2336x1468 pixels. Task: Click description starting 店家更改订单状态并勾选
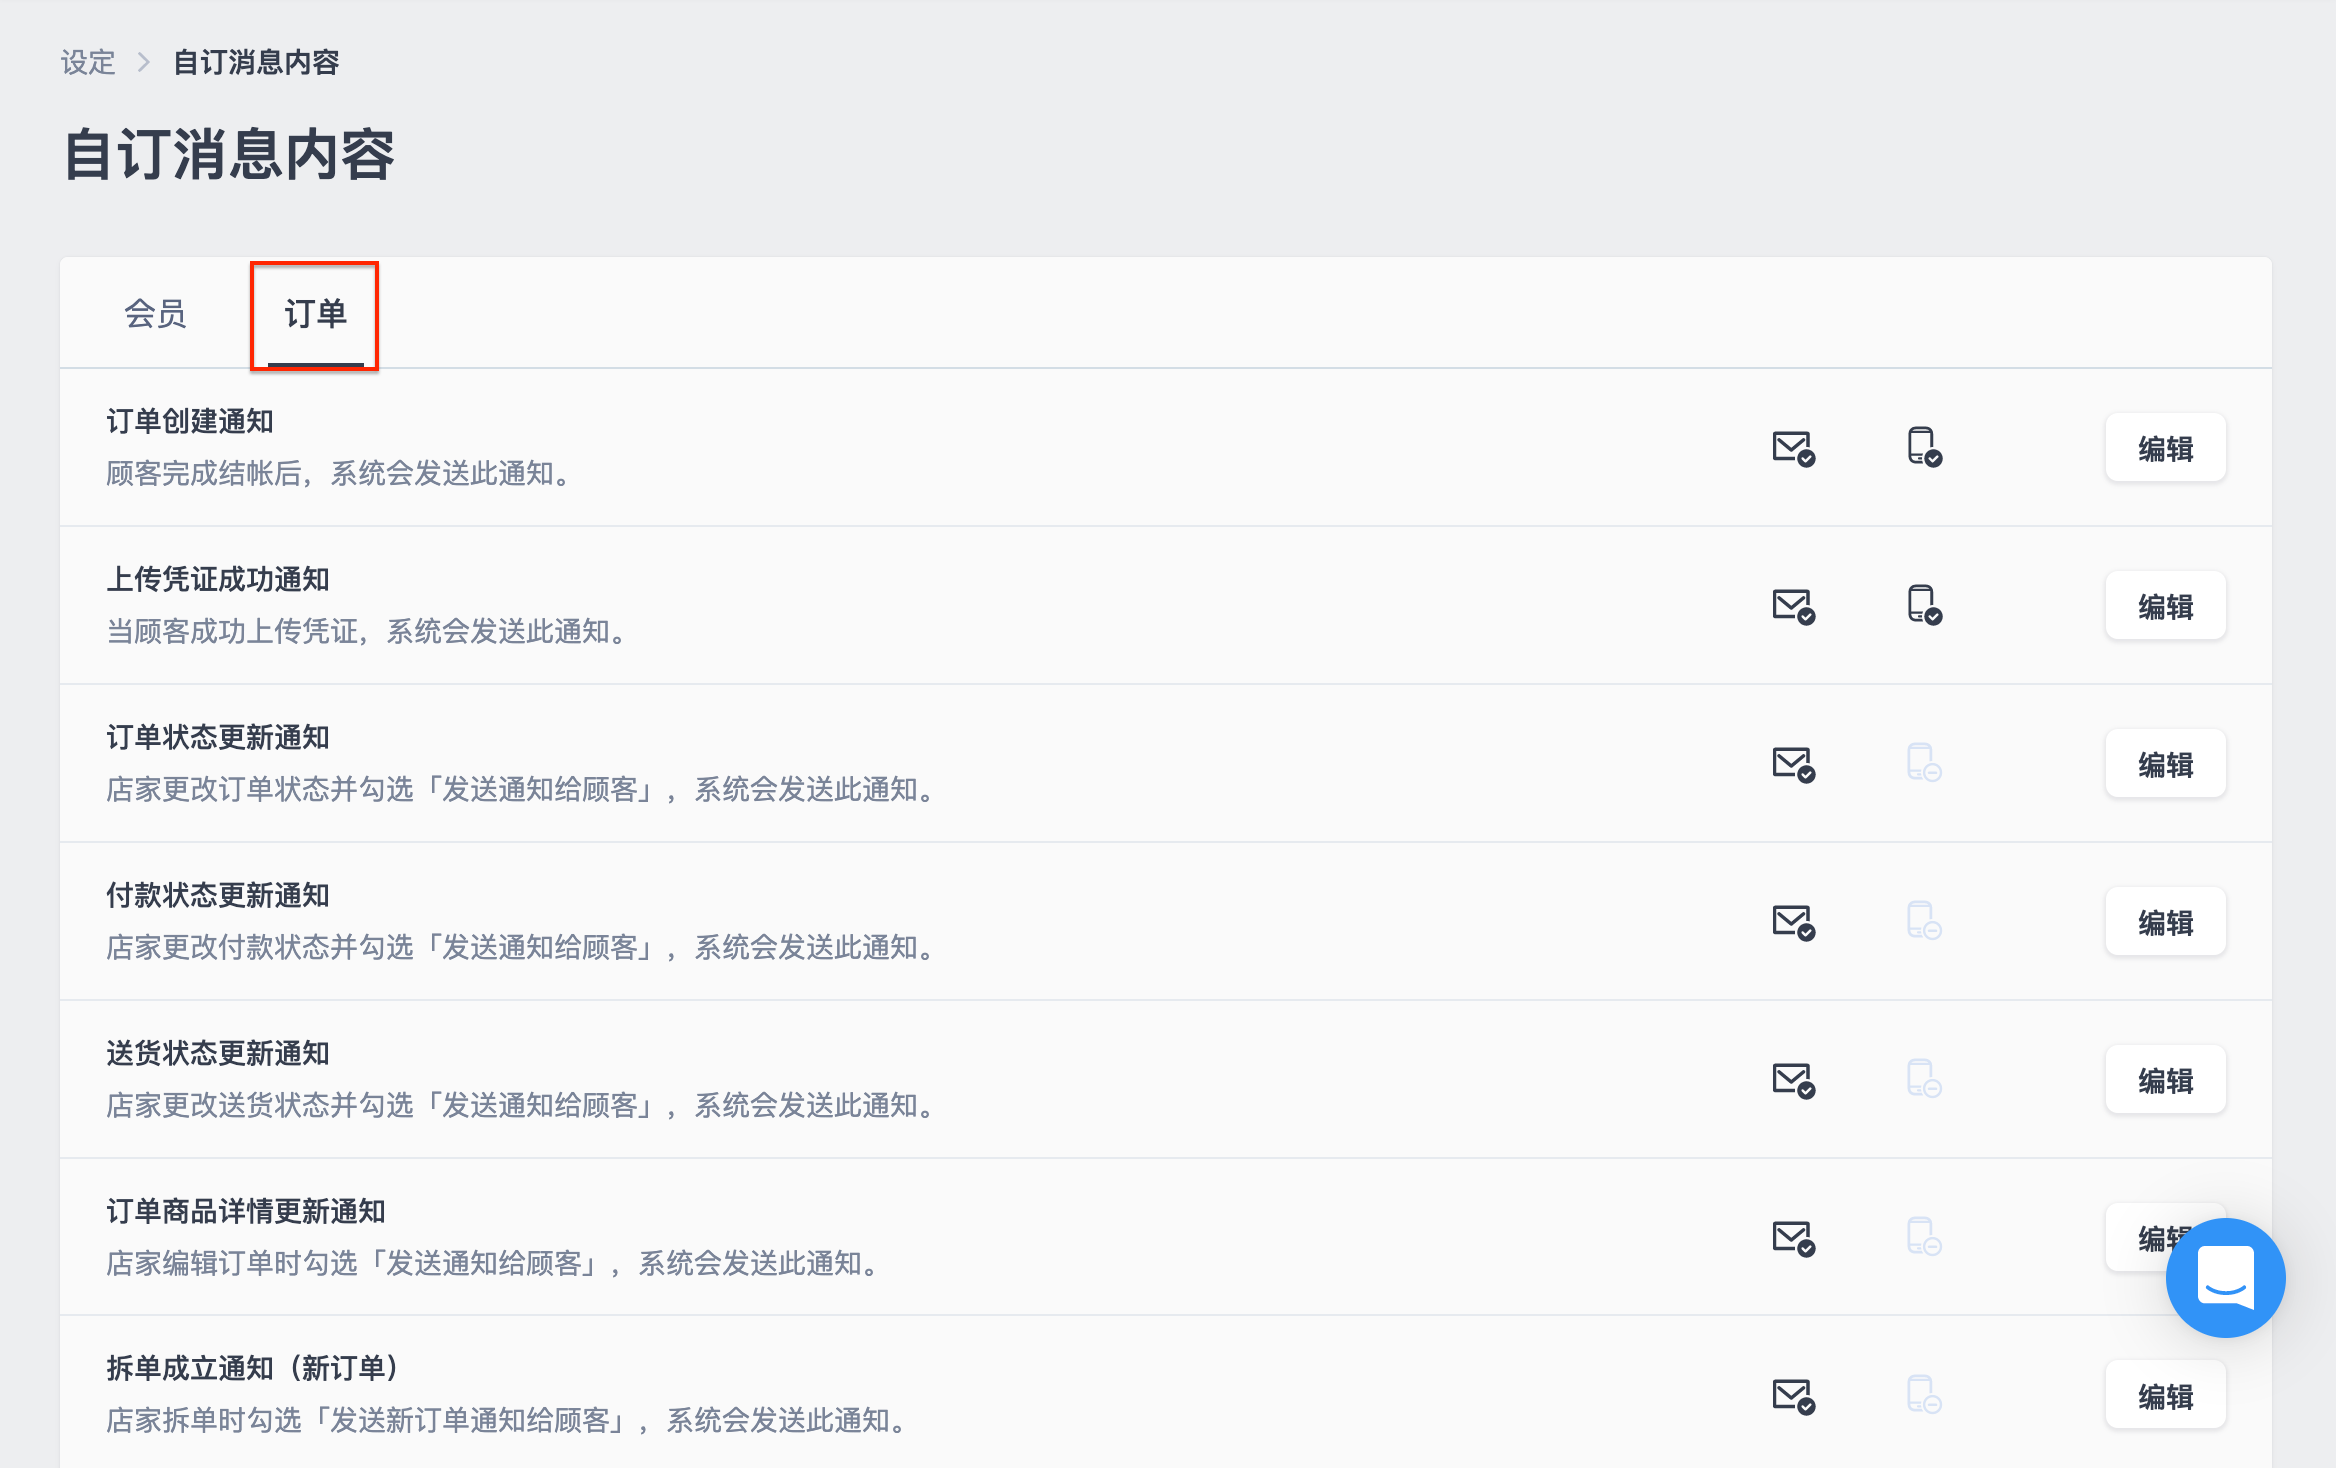[x=522, y=790]
